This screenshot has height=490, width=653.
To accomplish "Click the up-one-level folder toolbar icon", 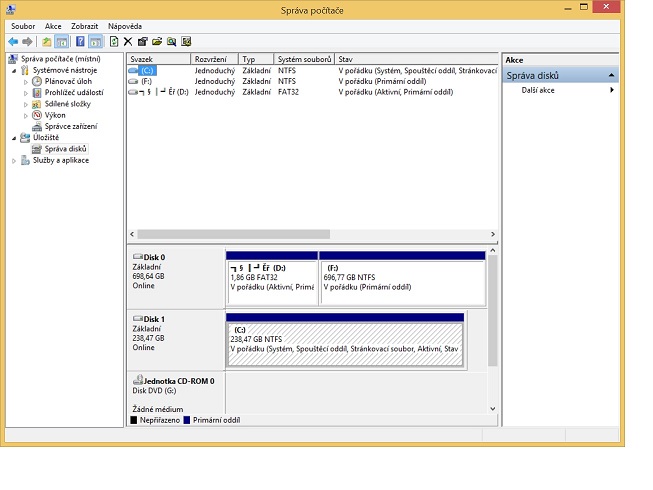I will [x=47, y=42].
